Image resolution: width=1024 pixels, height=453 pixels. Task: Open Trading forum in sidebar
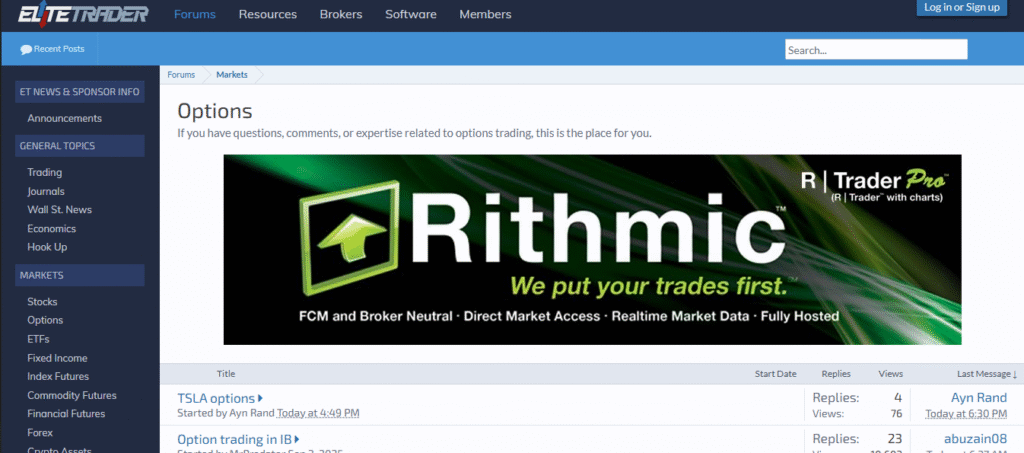click(x=44, y=173)
